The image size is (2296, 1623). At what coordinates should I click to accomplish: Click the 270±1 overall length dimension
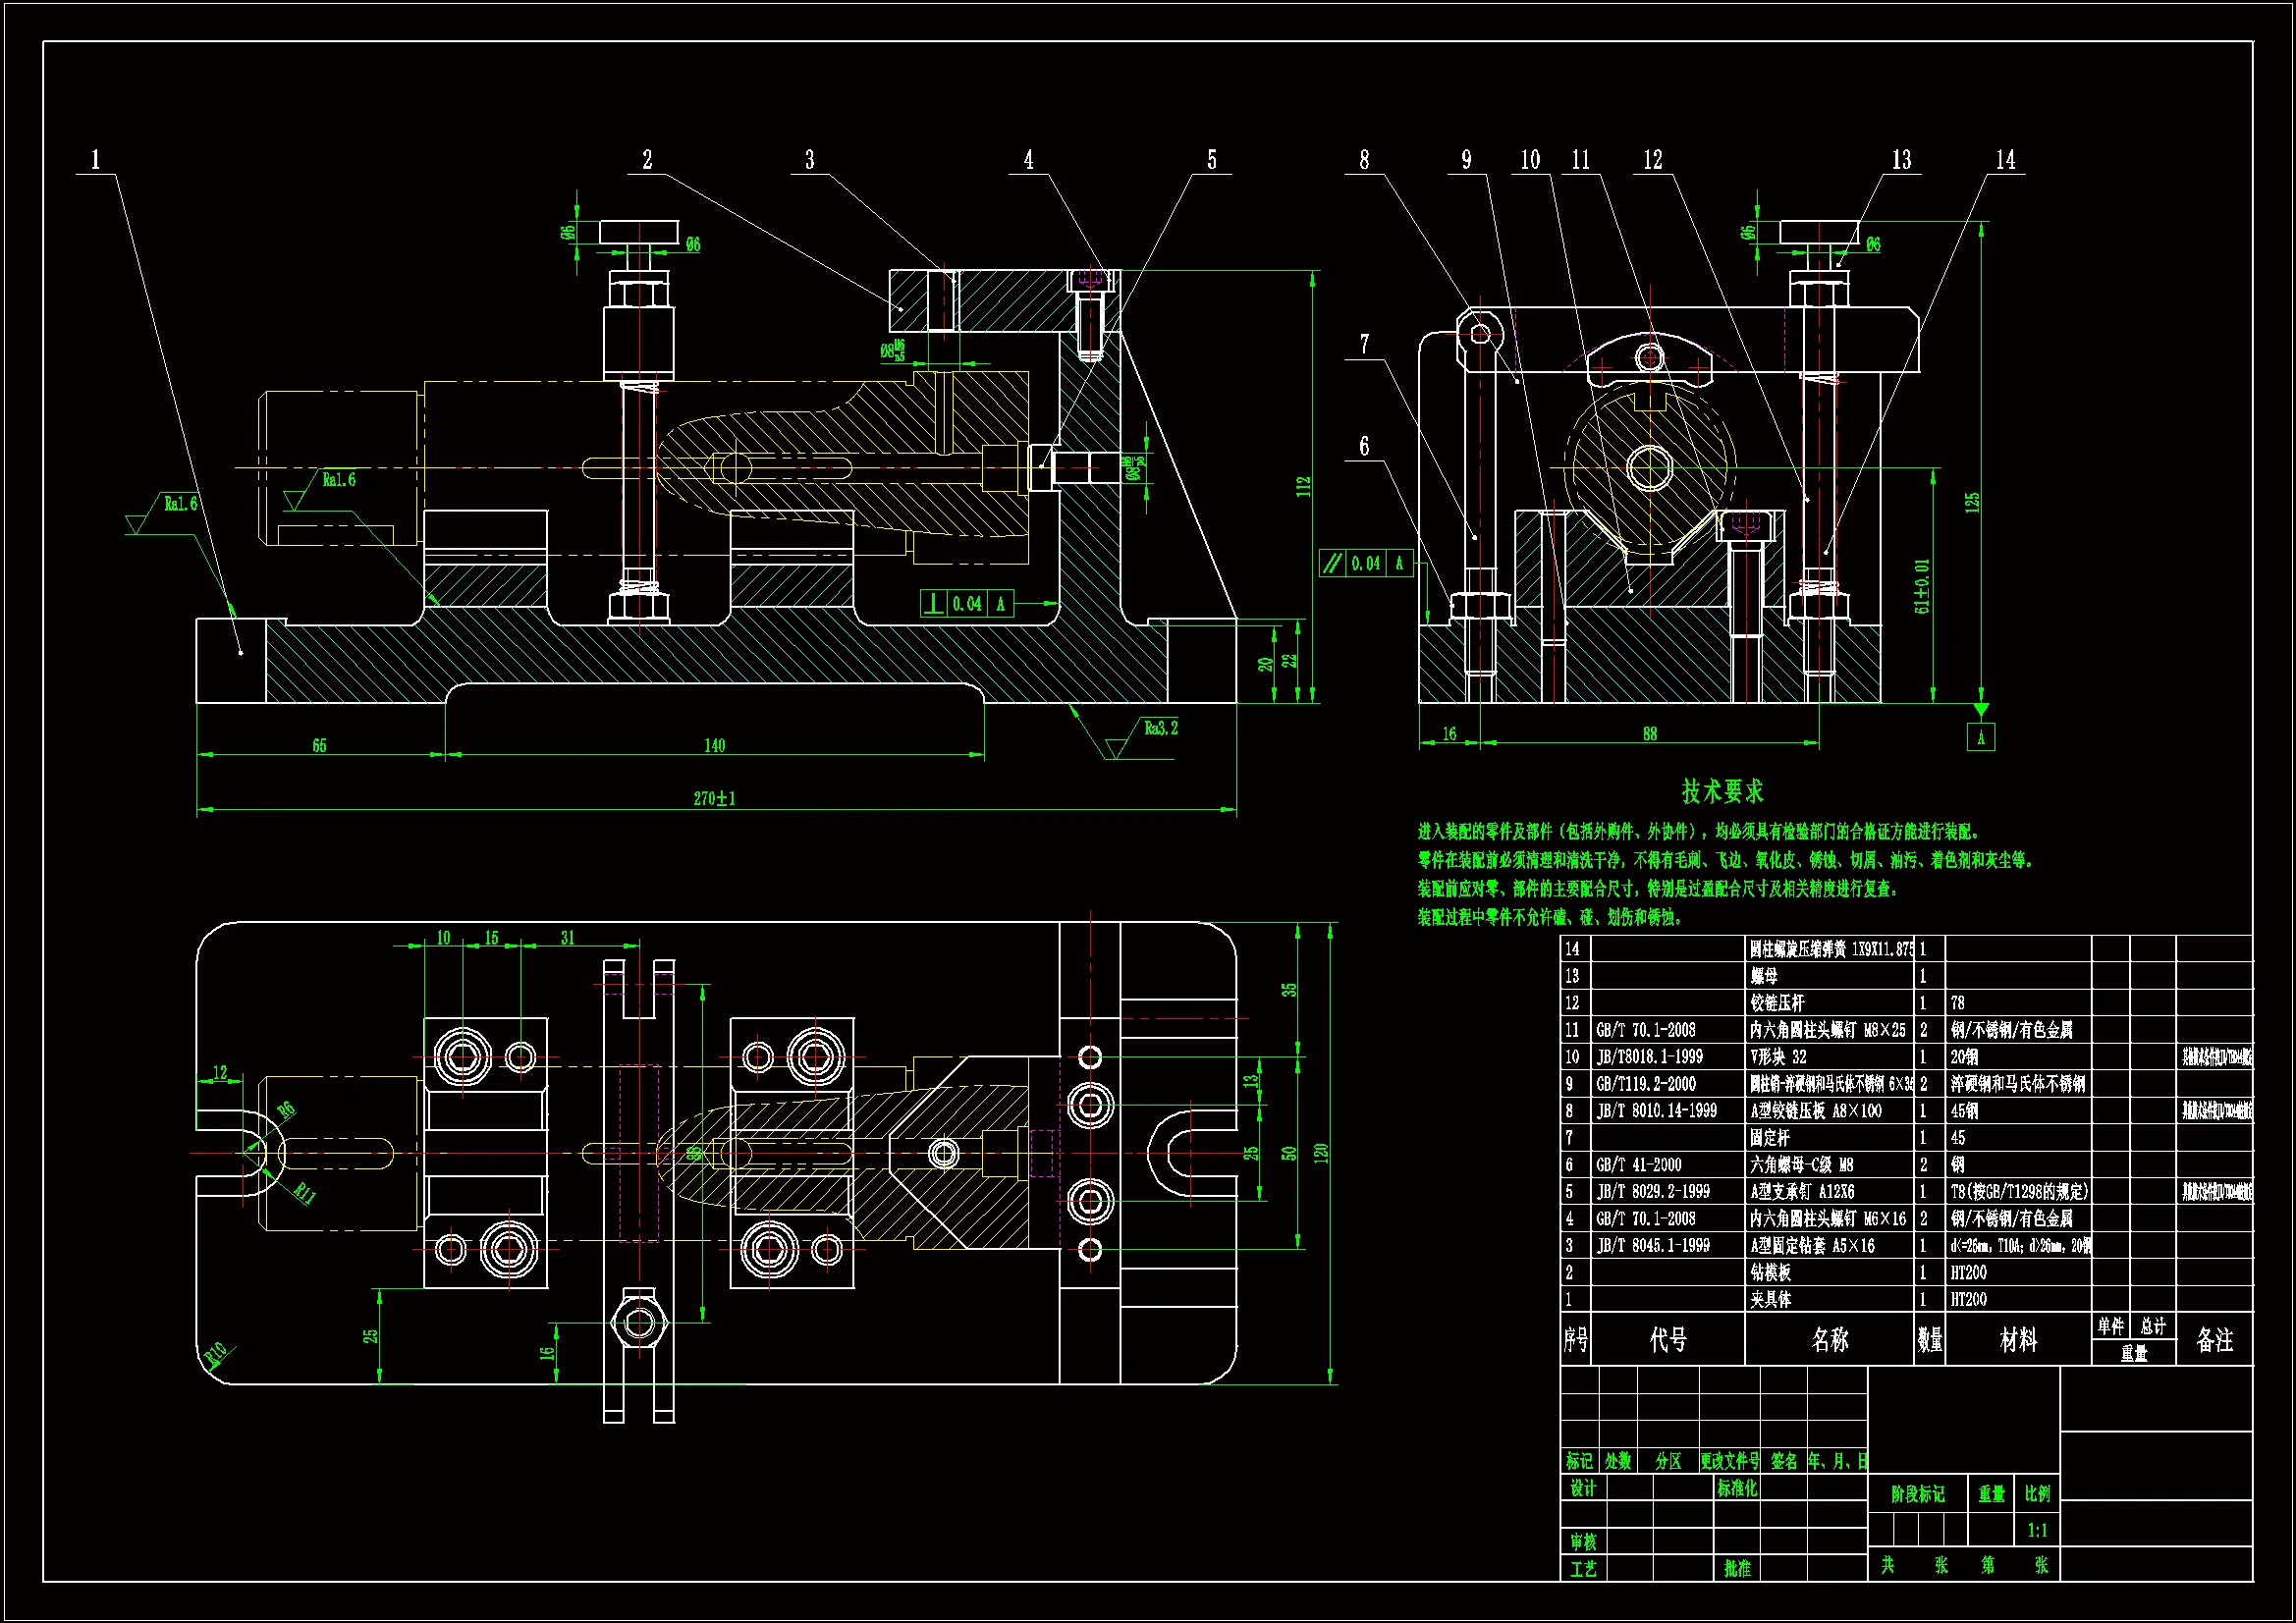pyautogui.click(x=714, y=799)
